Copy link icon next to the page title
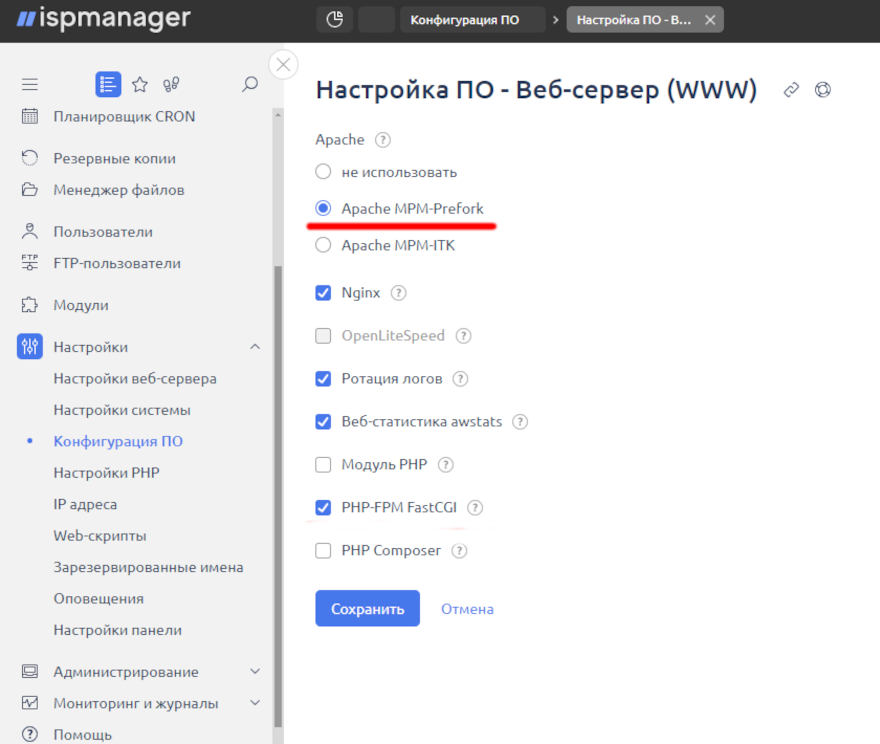 [790, 90]
